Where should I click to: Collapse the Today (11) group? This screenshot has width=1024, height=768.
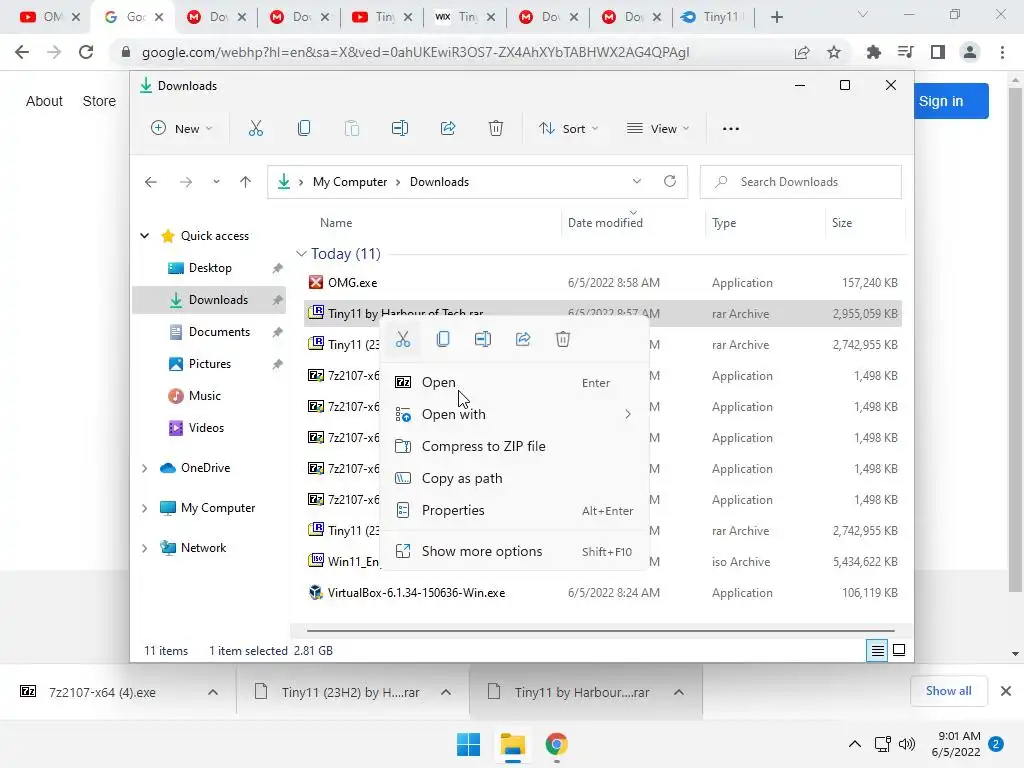[301, 253]
